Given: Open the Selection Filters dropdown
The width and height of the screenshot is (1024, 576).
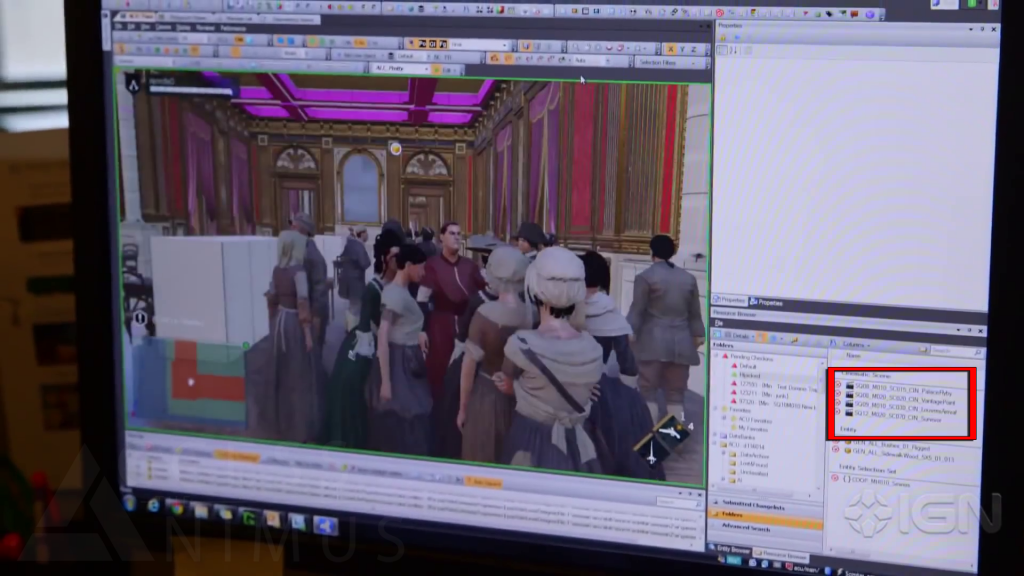Looking at the screenshot, I should click(669, 63).
